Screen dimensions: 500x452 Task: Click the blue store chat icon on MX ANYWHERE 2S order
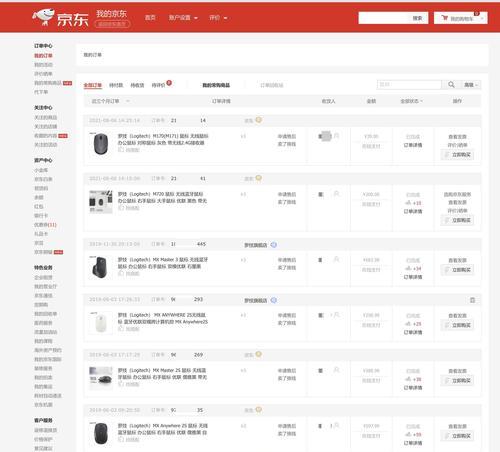(274, 300)
